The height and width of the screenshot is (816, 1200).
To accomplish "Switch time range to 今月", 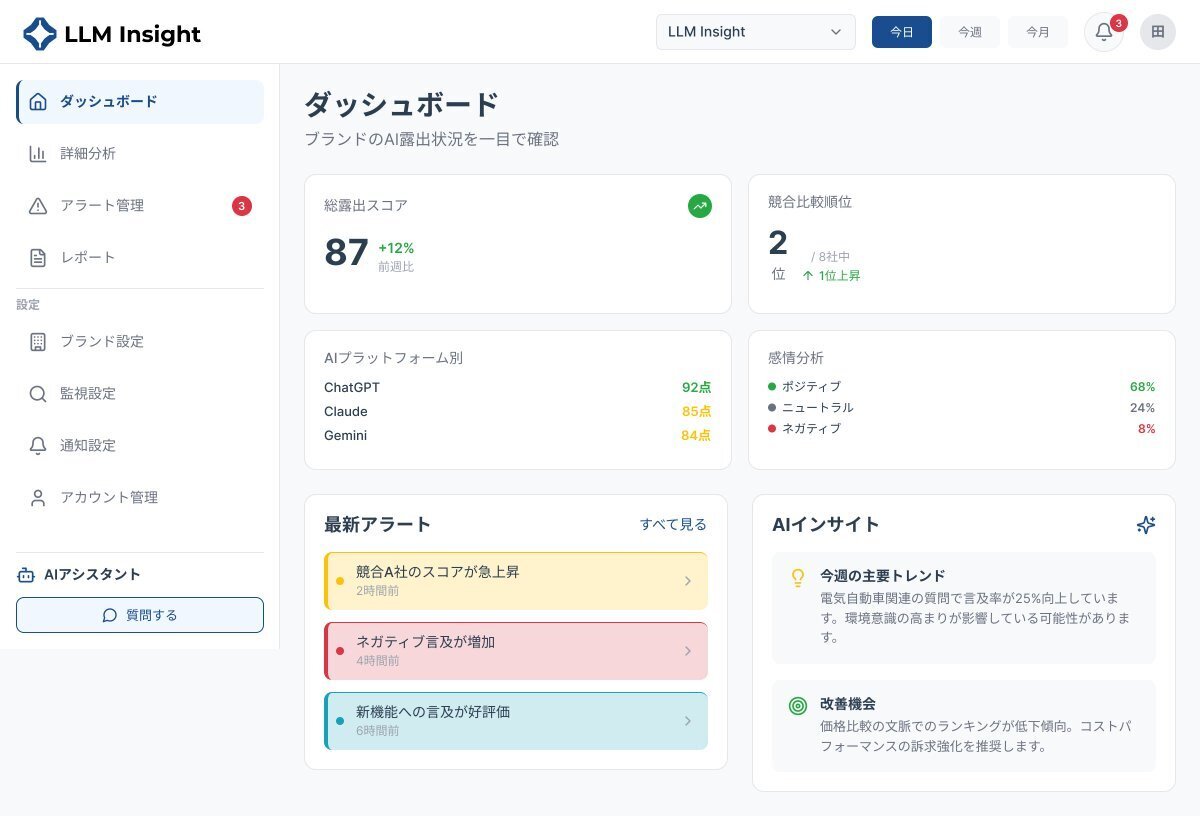I will [x=1037, y=32].
